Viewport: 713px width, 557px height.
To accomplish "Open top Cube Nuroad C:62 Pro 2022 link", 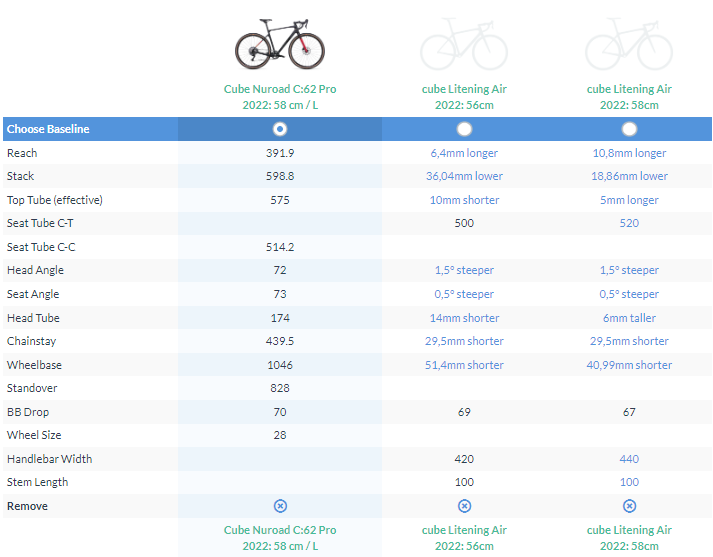I will [x=280, y=97].
